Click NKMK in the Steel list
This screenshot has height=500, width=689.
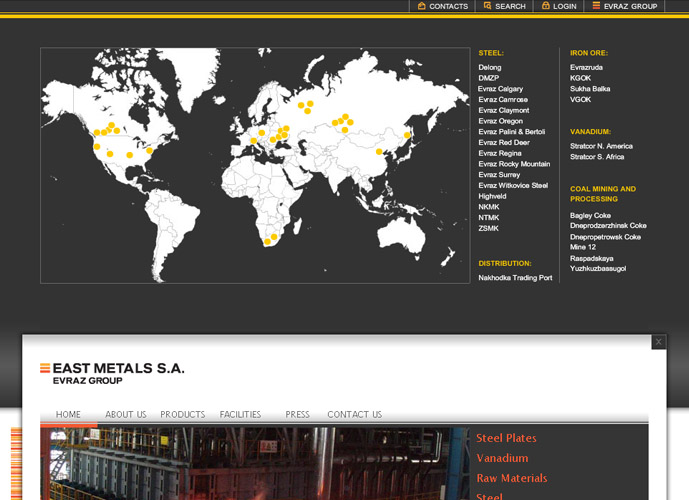tap(489, 207)
